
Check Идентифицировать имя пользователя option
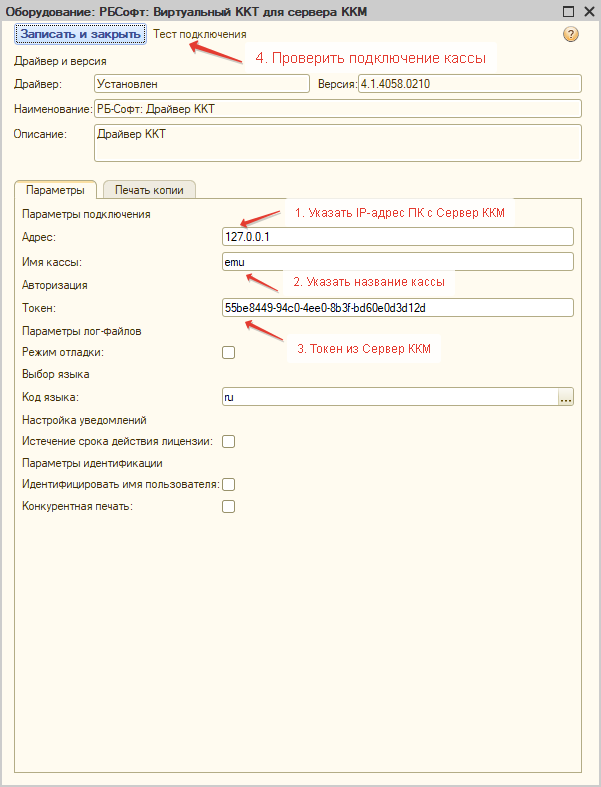(x=228, y=485)
